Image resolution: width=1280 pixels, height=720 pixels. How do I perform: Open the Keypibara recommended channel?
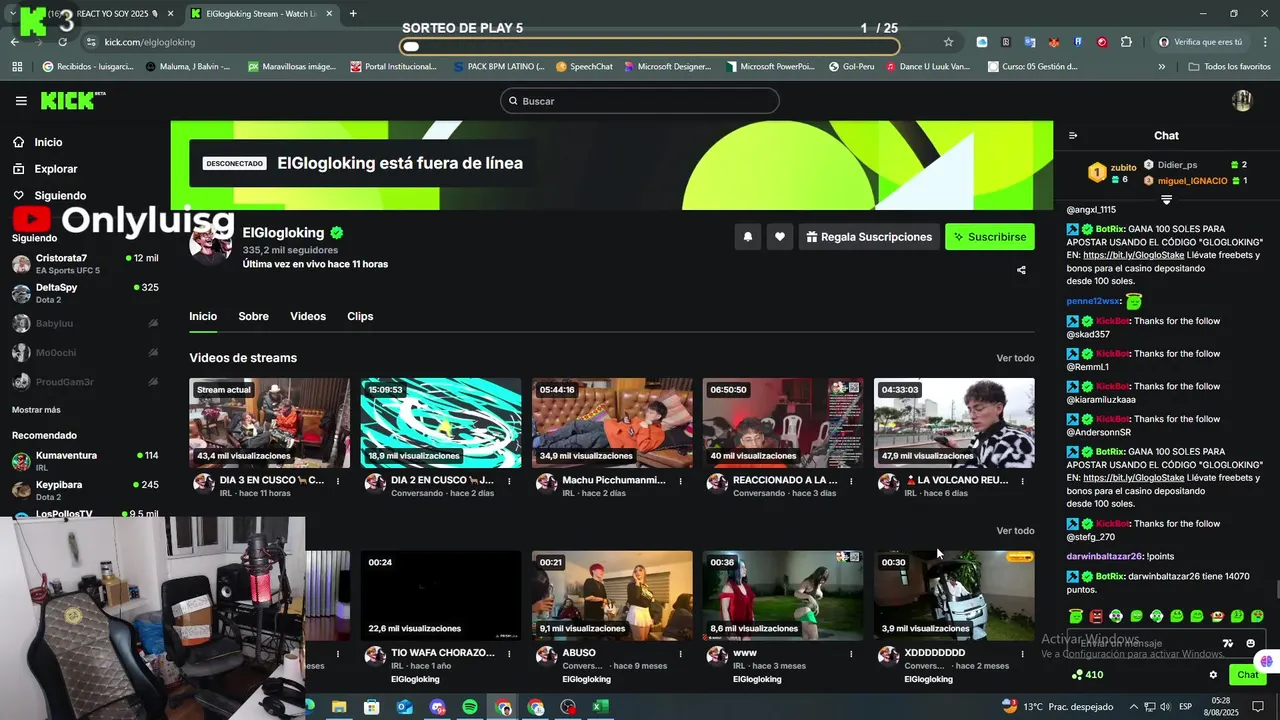(85, 490)
